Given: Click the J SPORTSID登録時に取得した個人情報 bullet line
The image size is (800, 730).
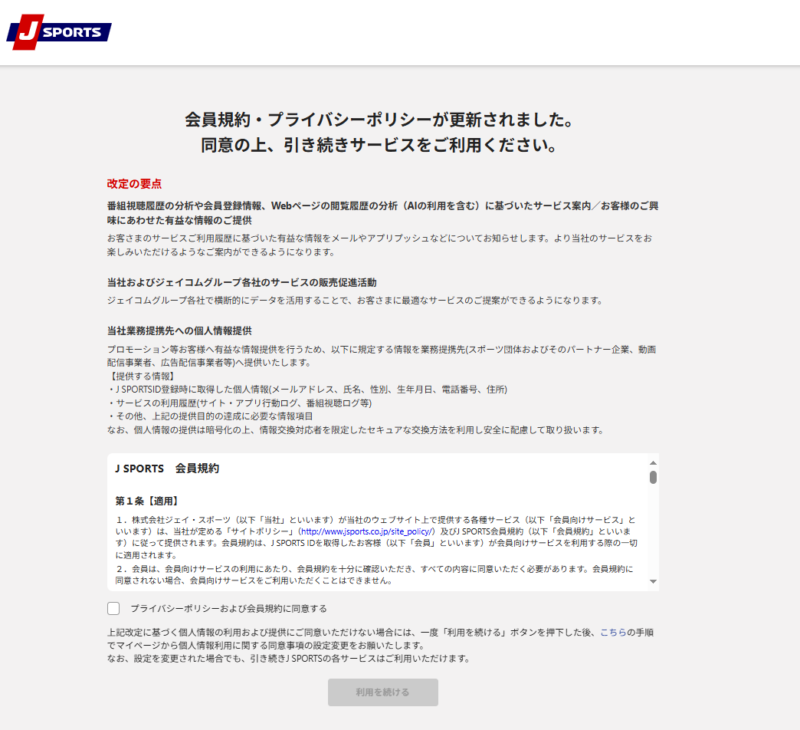Looking at the screenshot, I should [308, 389].
